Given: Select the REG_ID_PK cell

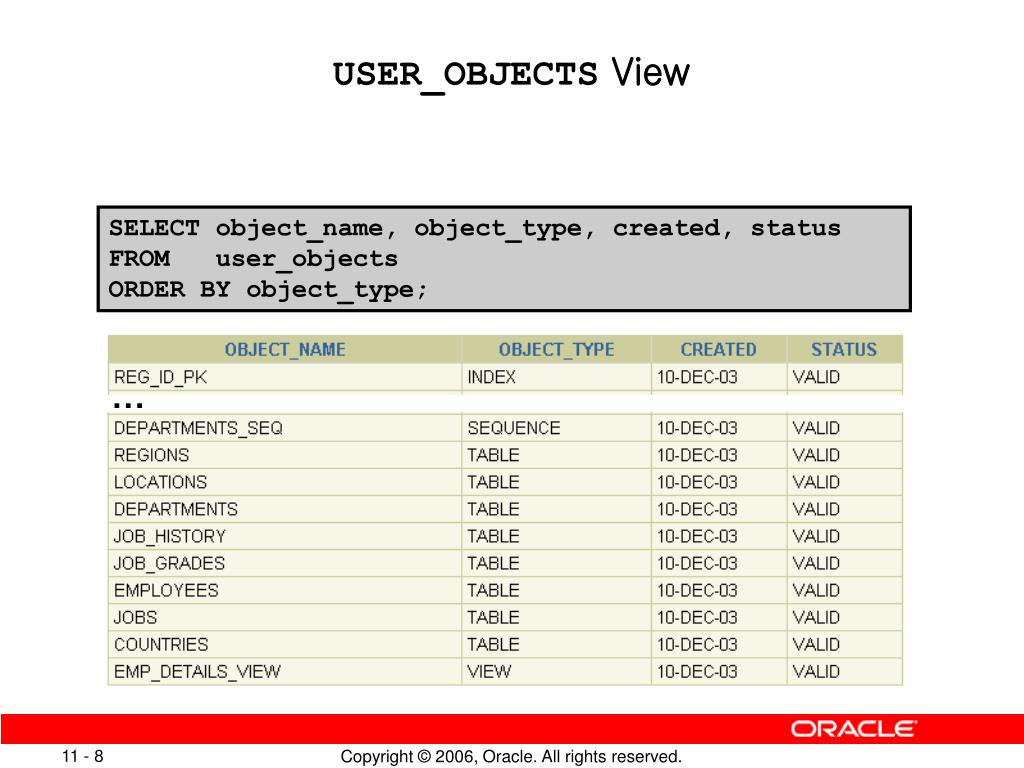Looking at the screenshot, I should pos(285,377).
